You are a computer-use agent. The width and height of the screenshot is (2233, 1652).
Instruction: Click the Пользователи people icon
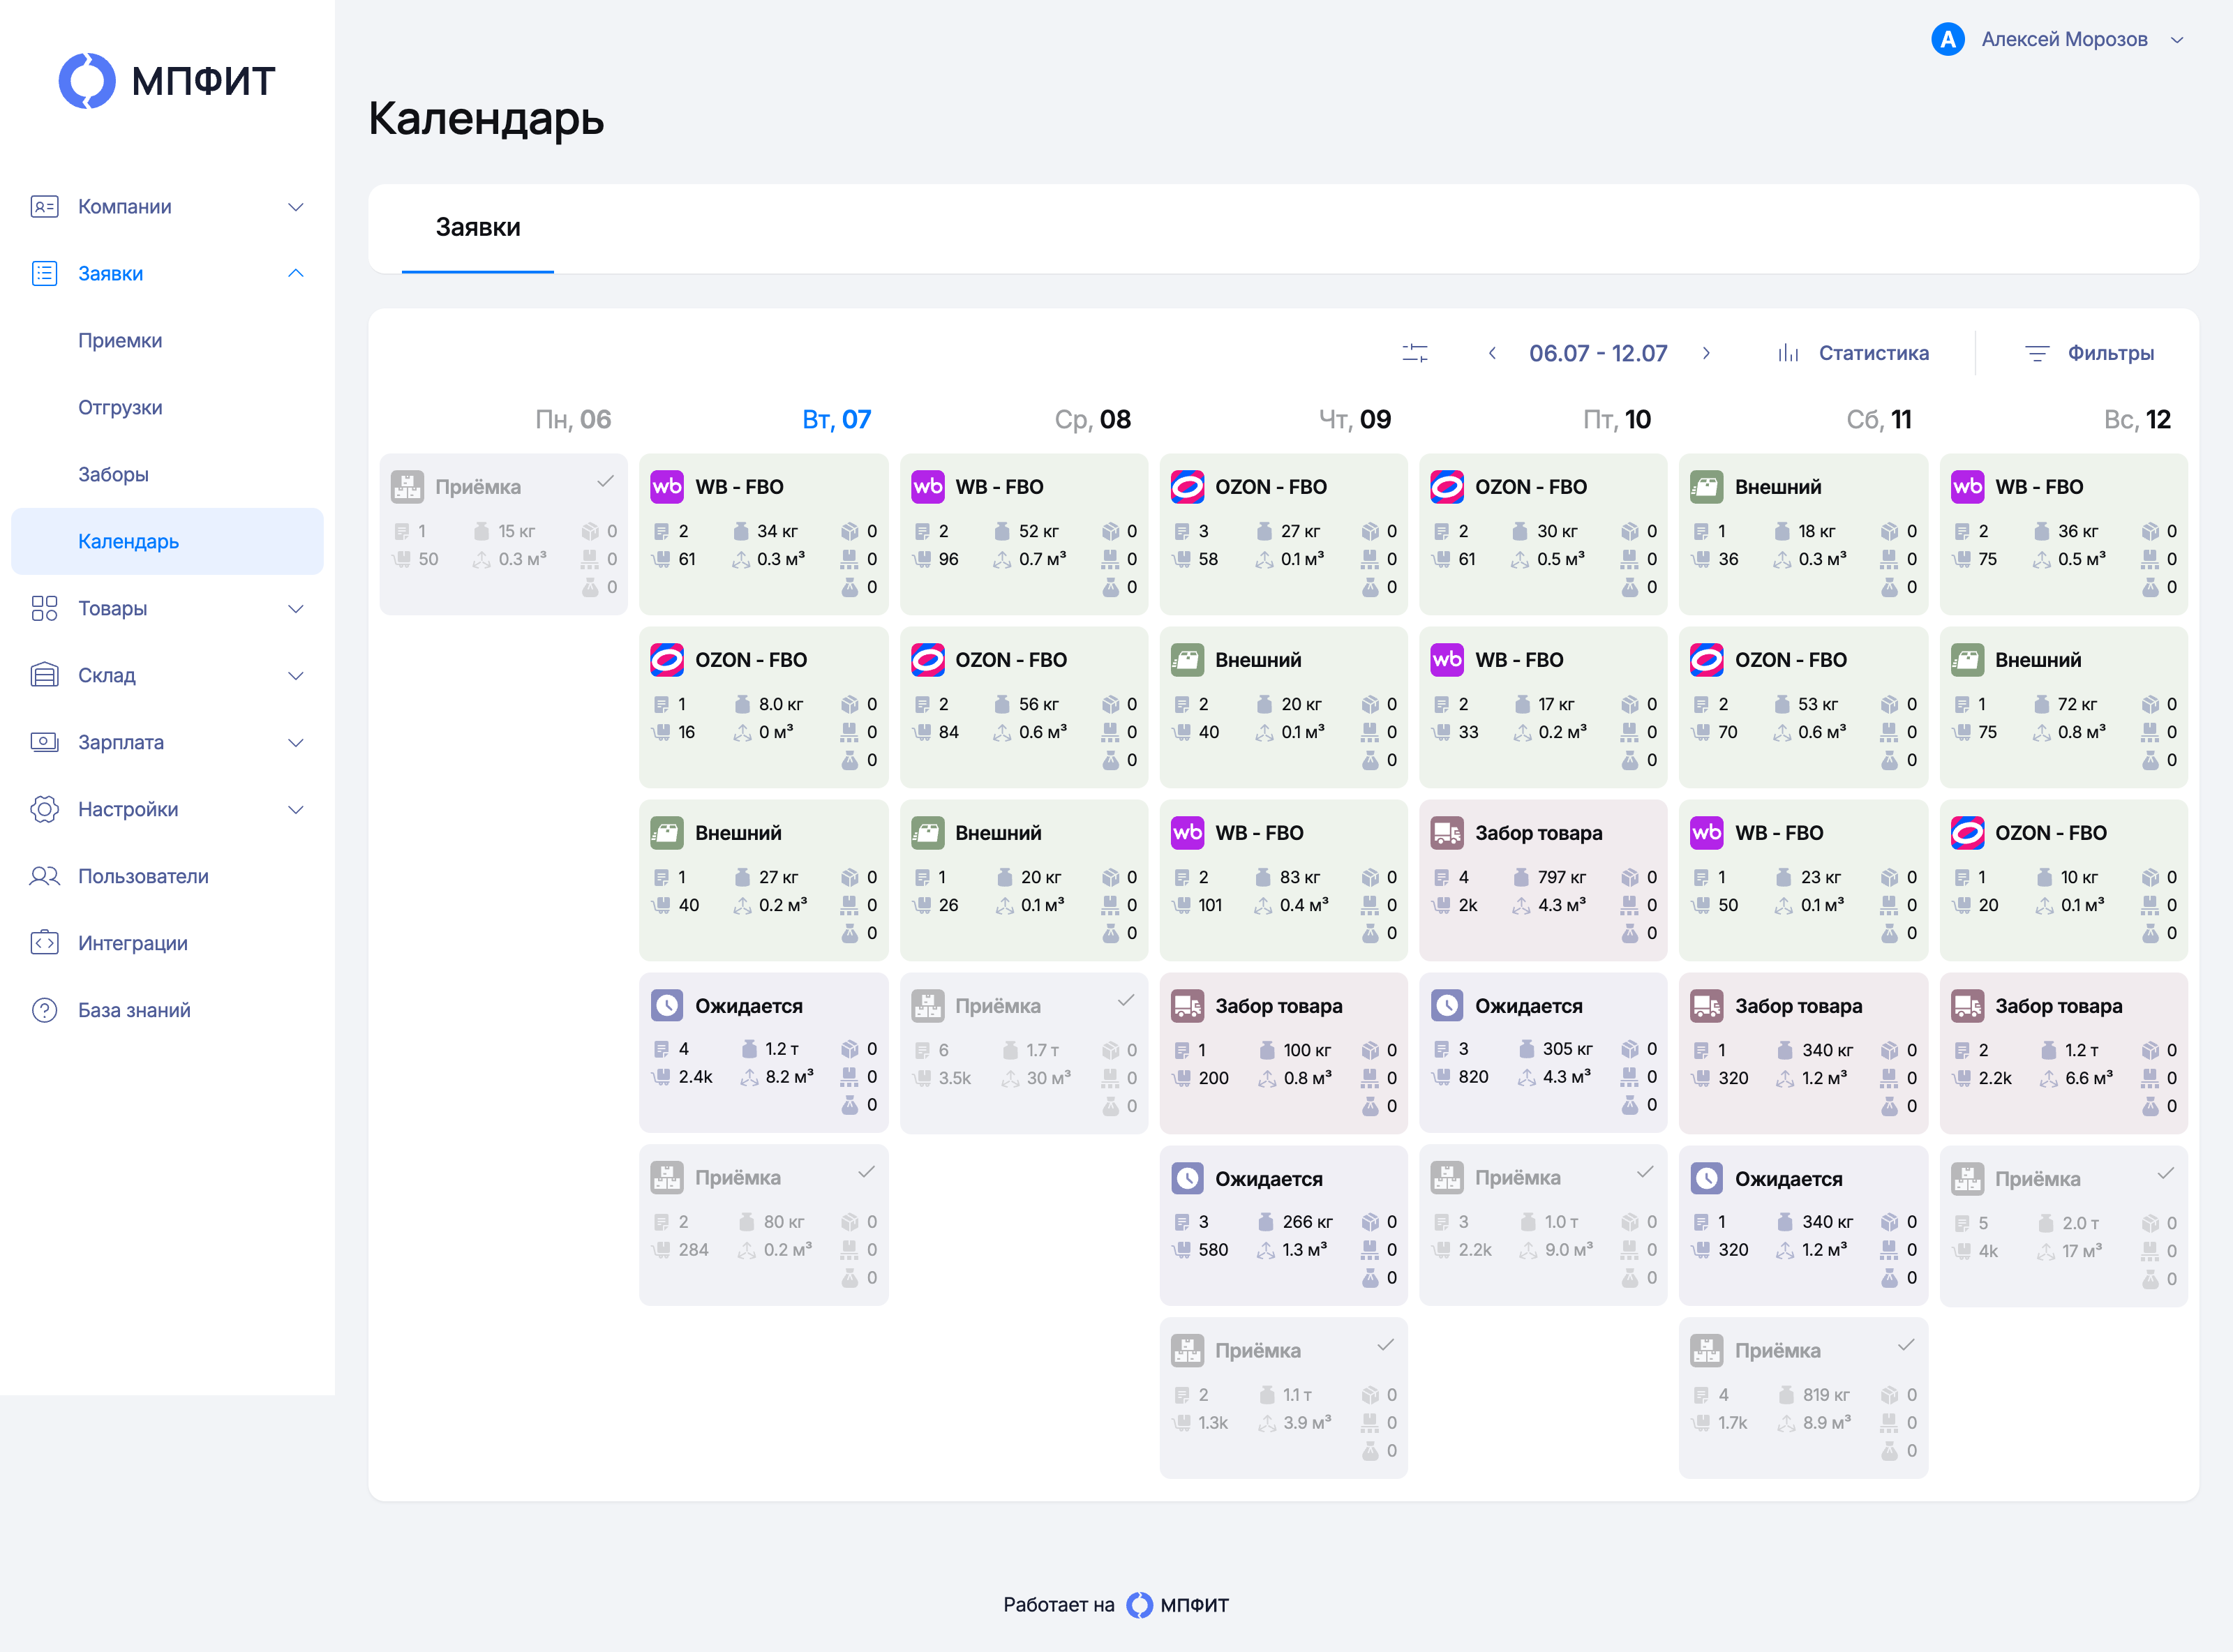pos(44,876)
